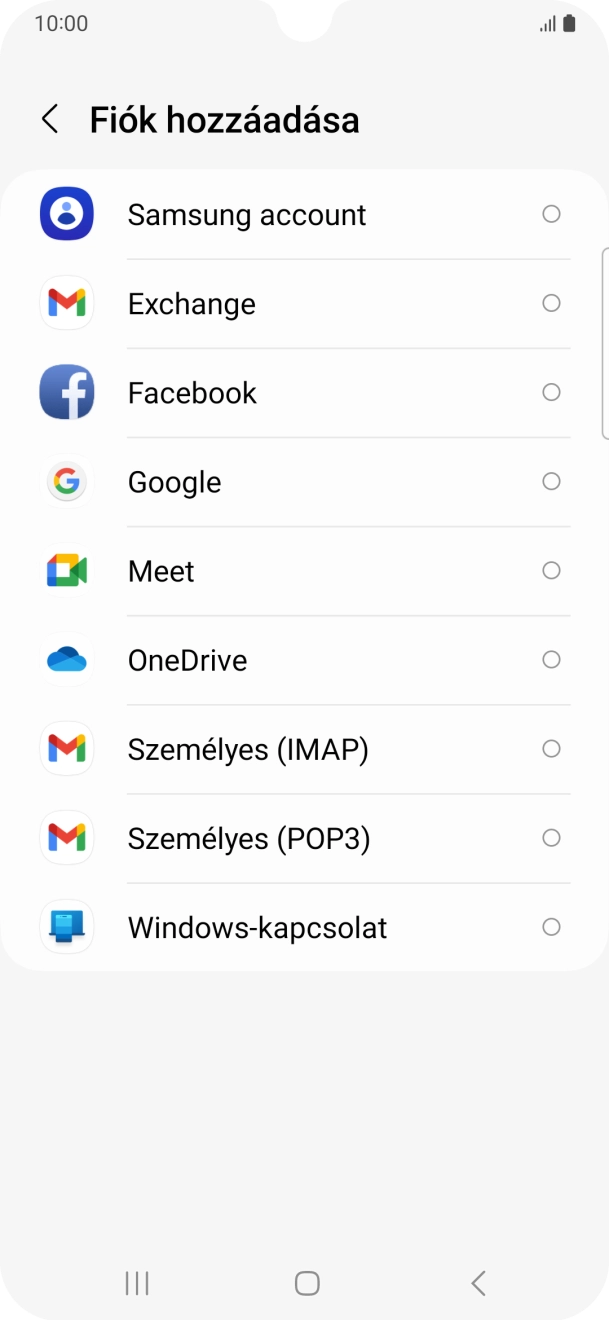Select the radio button next to Samsung account
The height and width of the screenshot is (1320, 609).
pyautogui.click(x=551, y=213)
